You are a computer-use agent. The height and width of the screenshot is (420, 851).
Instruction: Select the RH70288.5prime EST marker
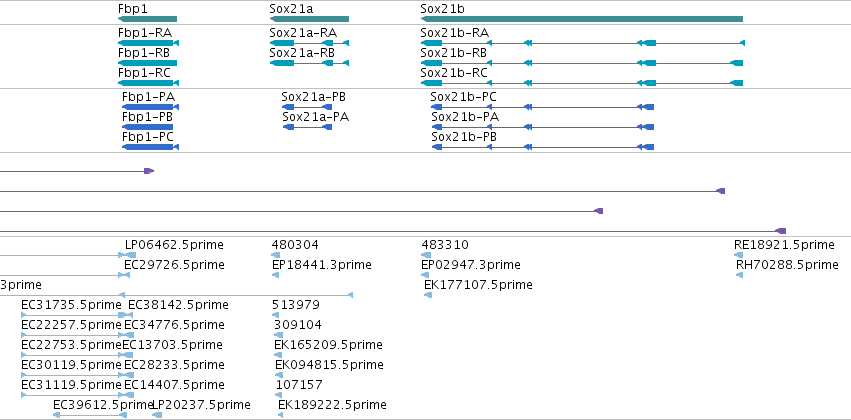pos(739,275)
